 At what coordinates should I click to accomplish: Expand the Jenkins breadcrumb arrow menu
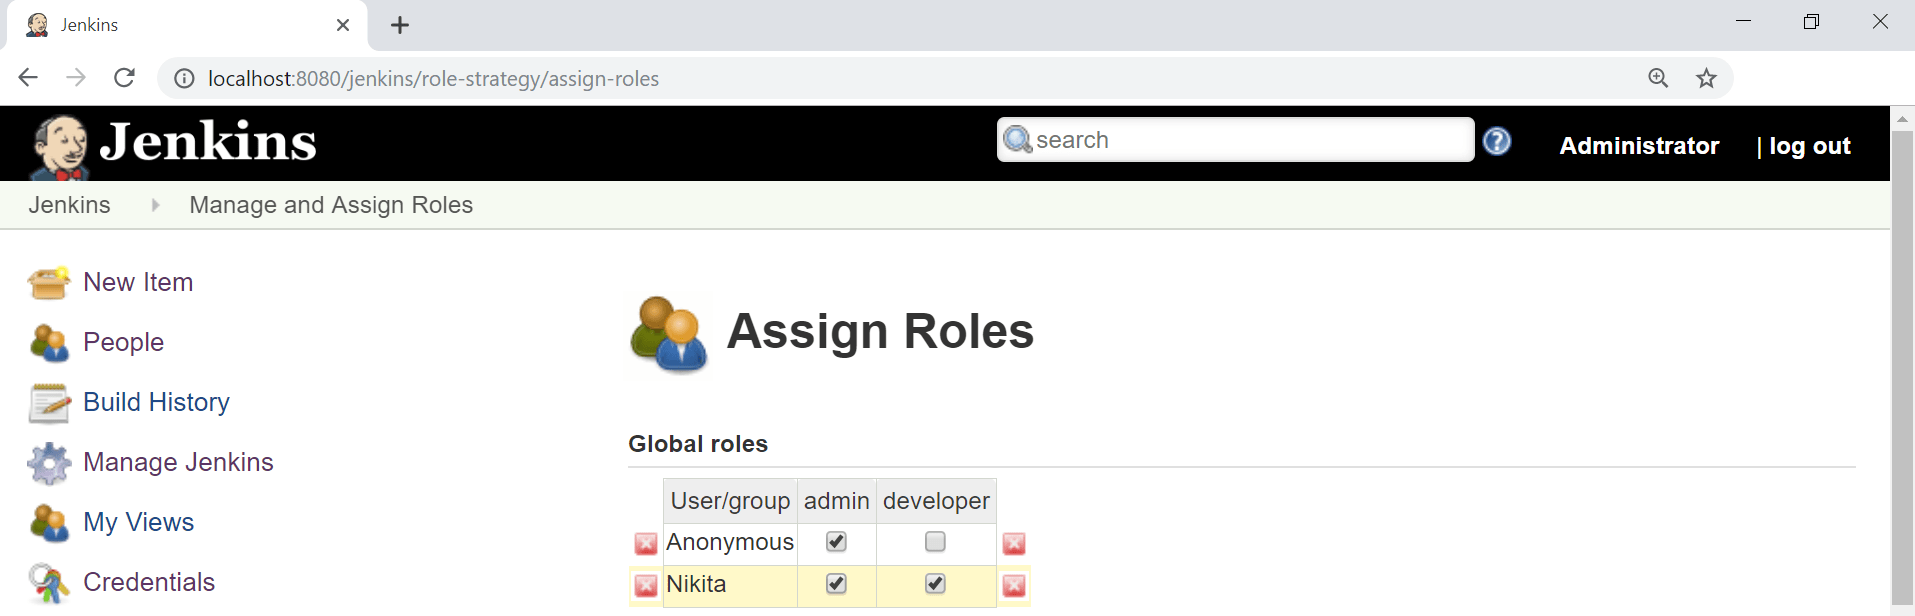[155, 205]
